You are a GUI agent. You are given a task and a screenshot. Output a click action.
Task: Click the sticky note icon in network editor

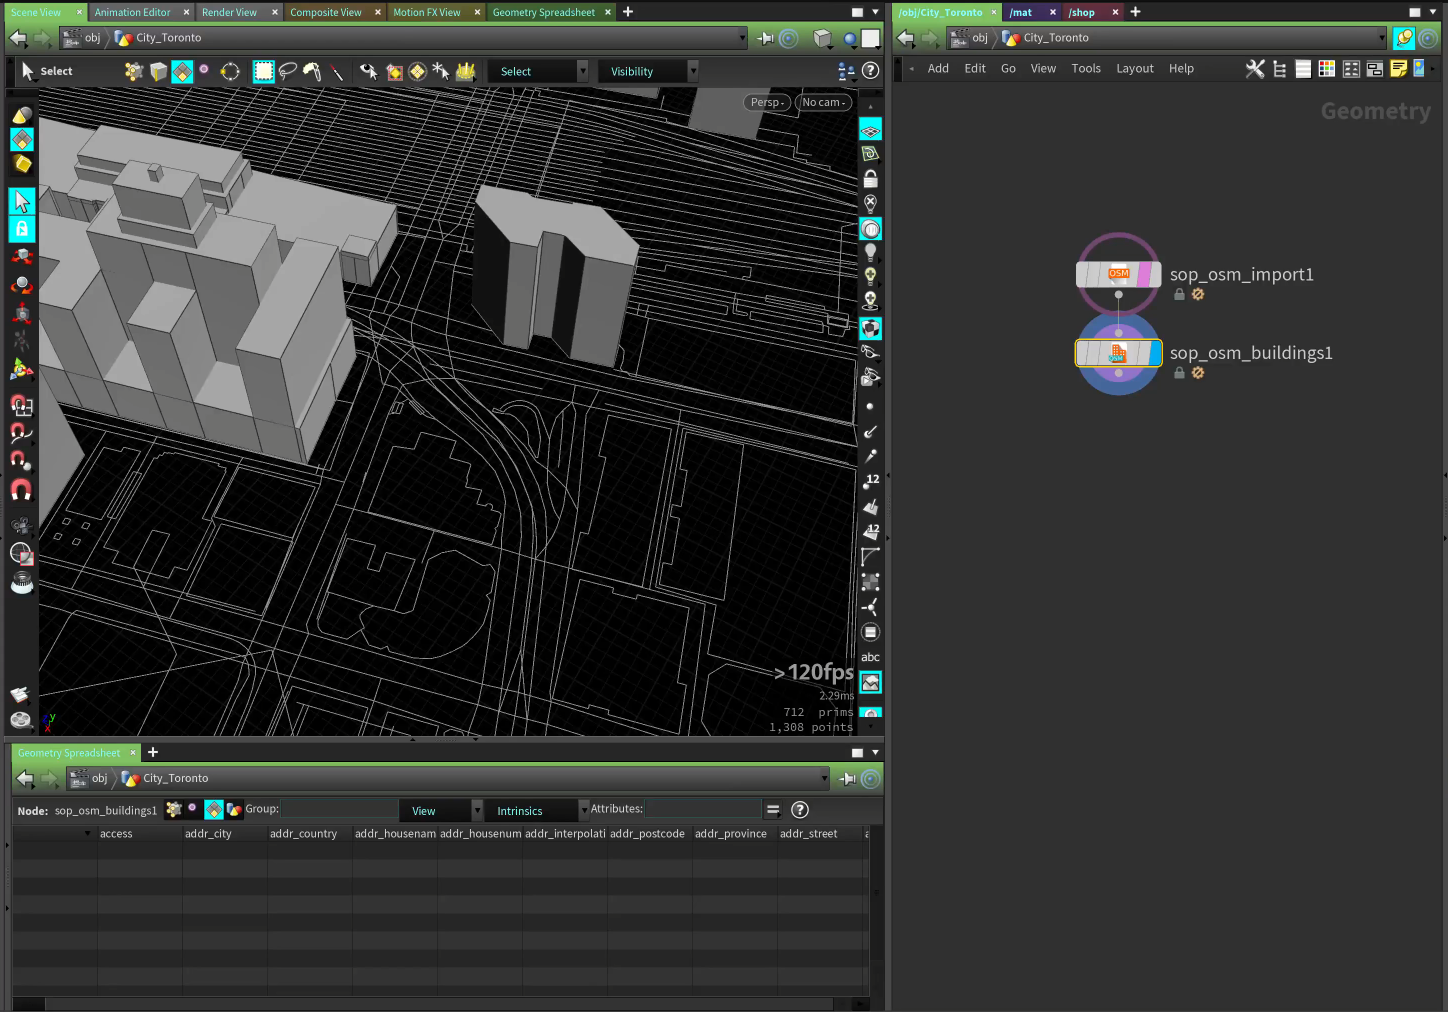pyautogui.click(x=1398, y=69)
